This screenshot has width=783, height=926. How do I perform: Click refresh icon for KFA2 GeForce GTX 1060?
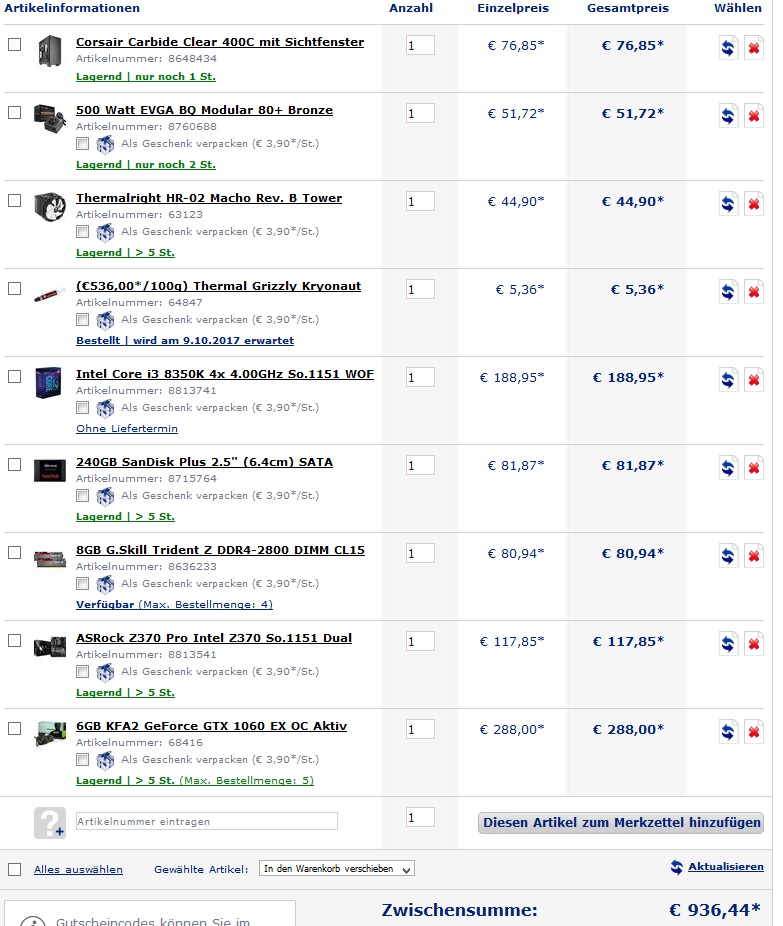tap(729, 732)
